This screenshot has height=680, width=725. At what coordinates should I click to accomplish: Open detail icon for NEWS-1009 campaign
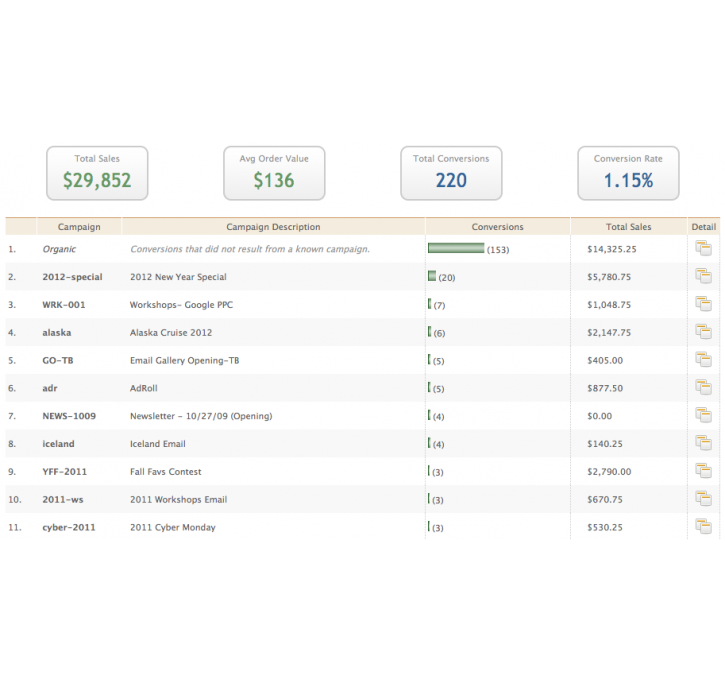coord(703,416)
